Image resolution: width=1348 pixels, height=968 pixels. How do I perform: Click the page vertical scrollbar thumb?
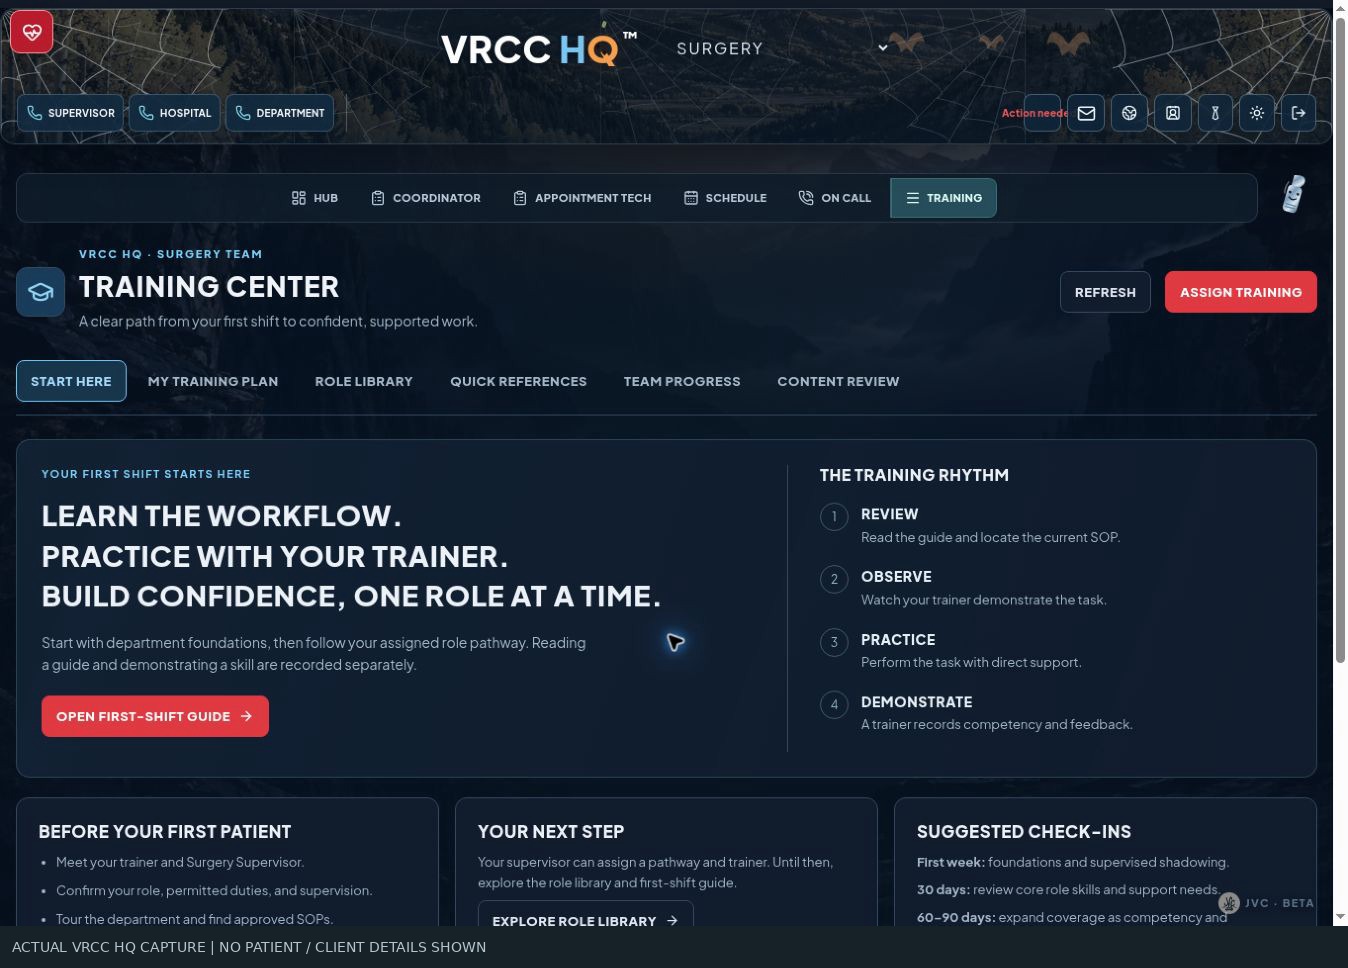pyautogui.click(x=1341, y=340)
